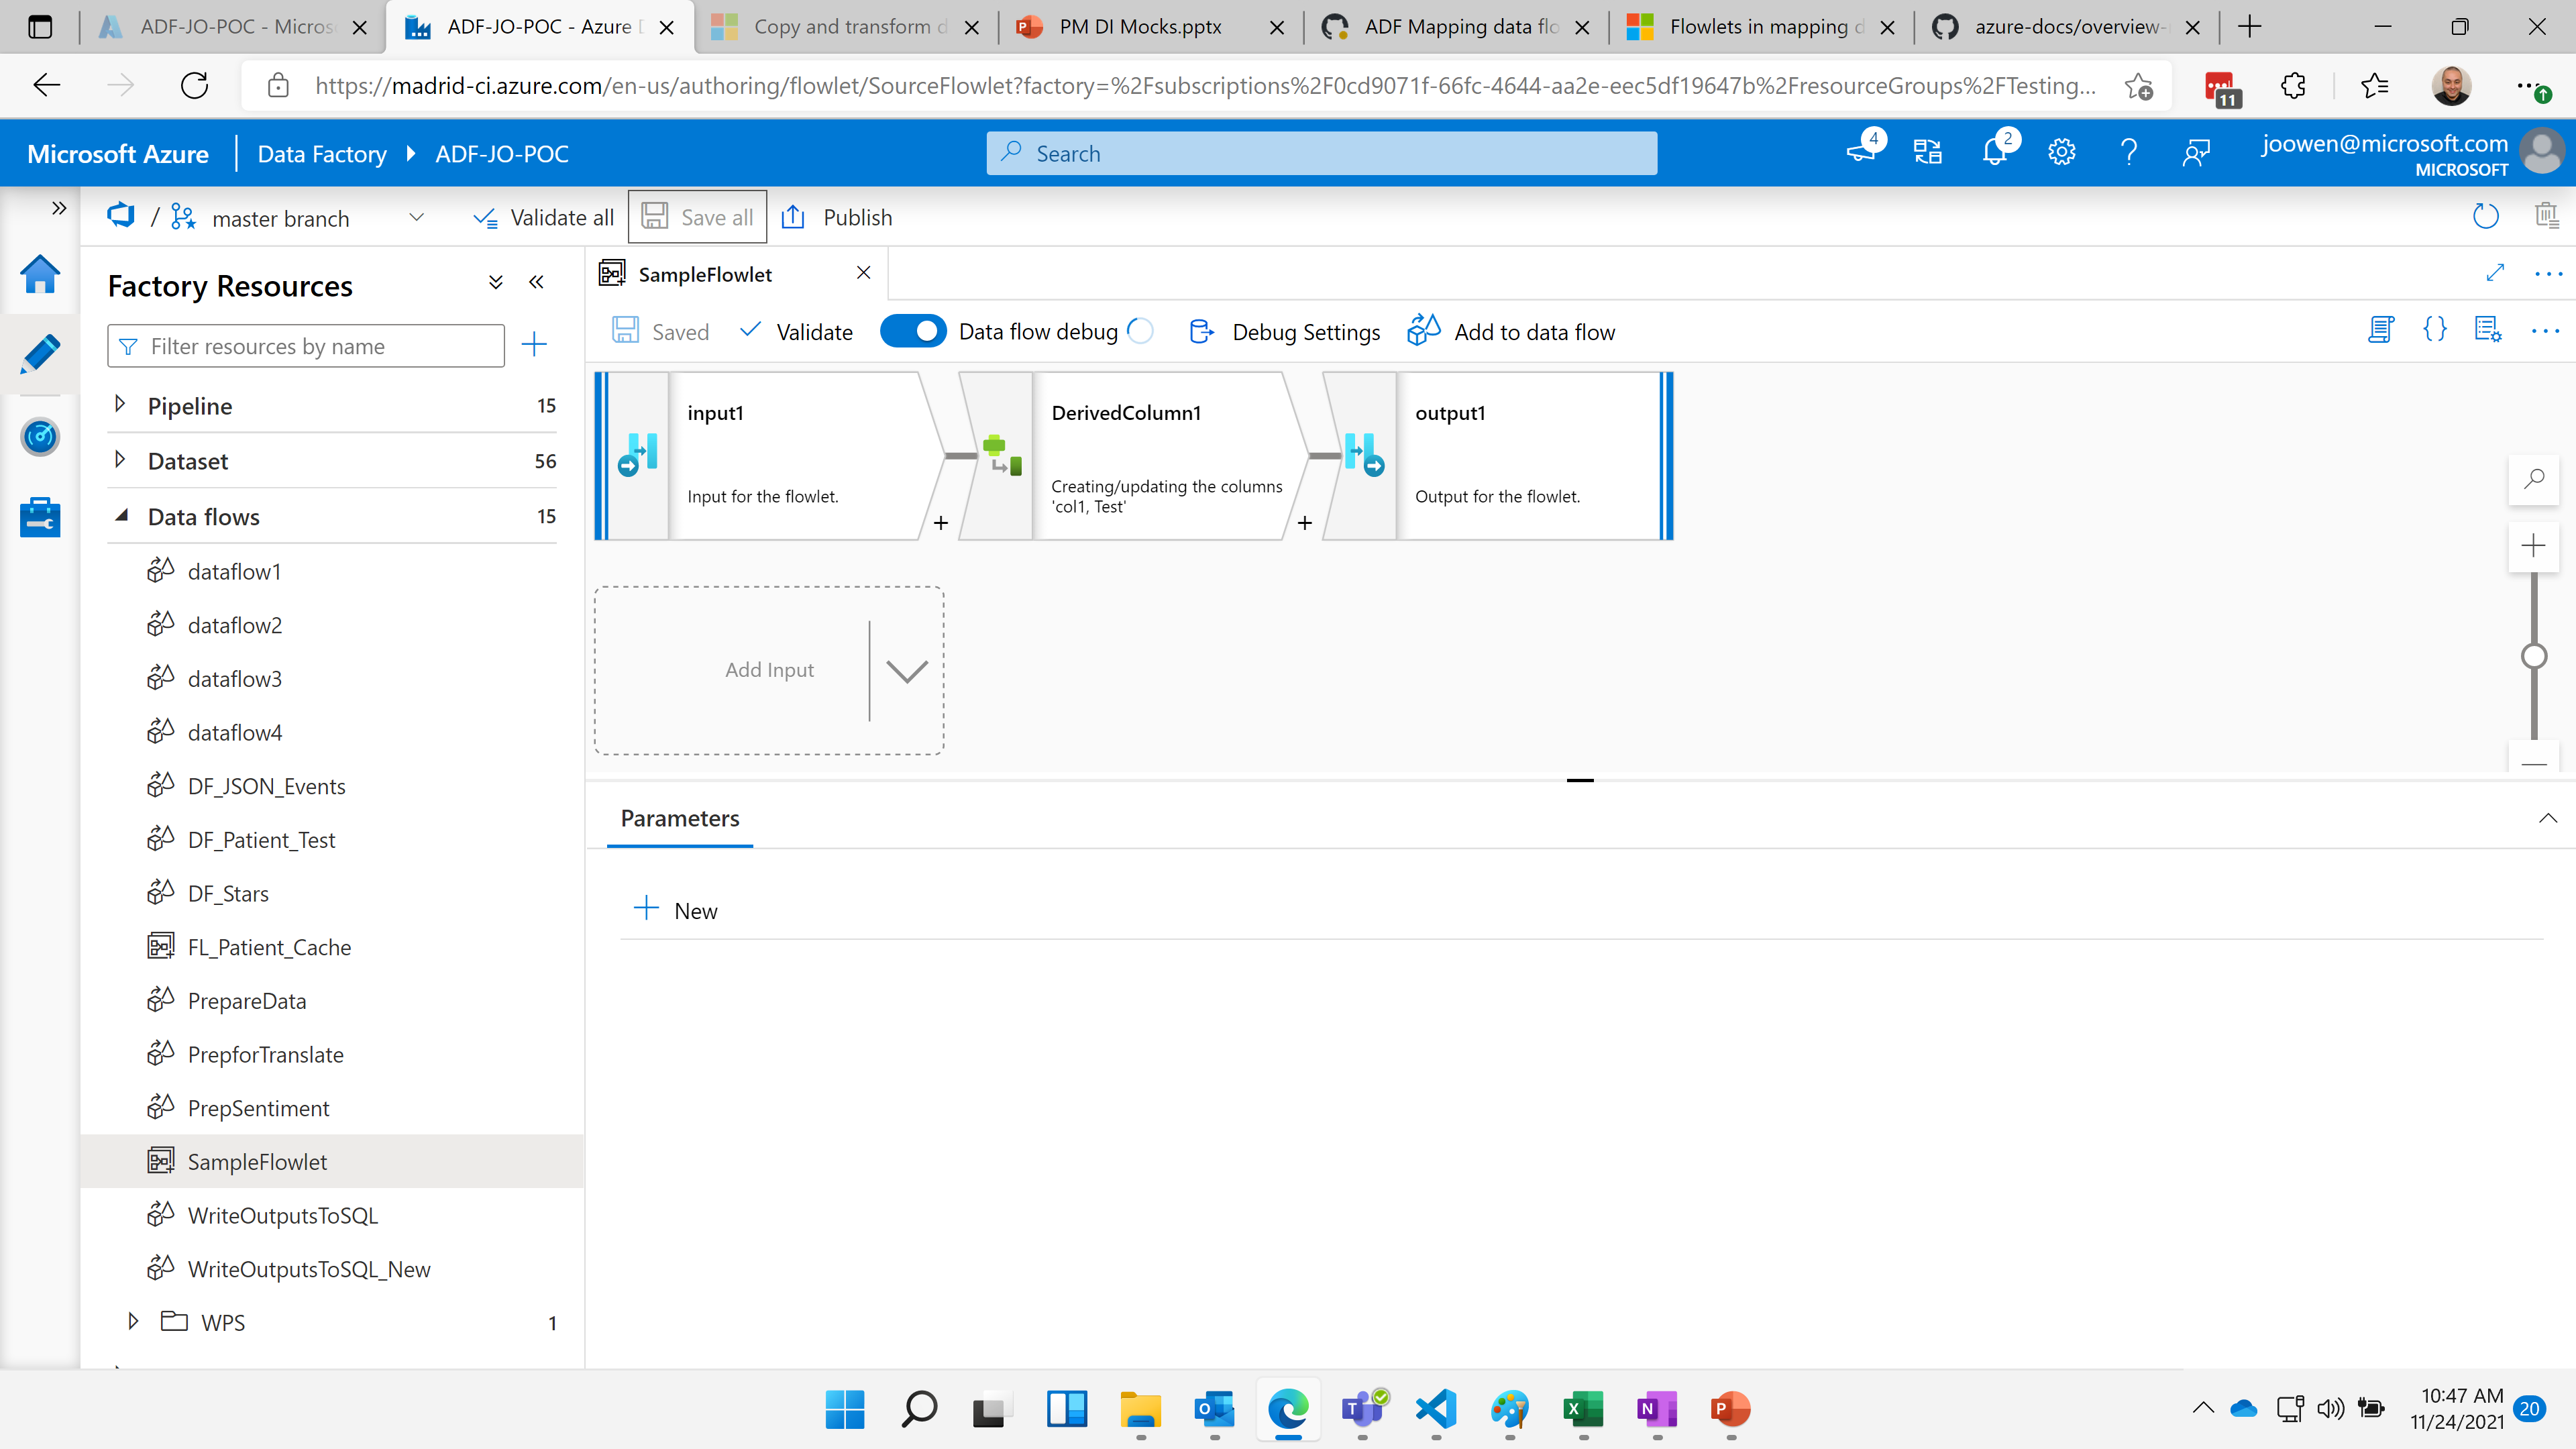The width and height of the screenshot is (2576, 1449).
Task: Click the Publish button
Action: (x=856, y=216)
